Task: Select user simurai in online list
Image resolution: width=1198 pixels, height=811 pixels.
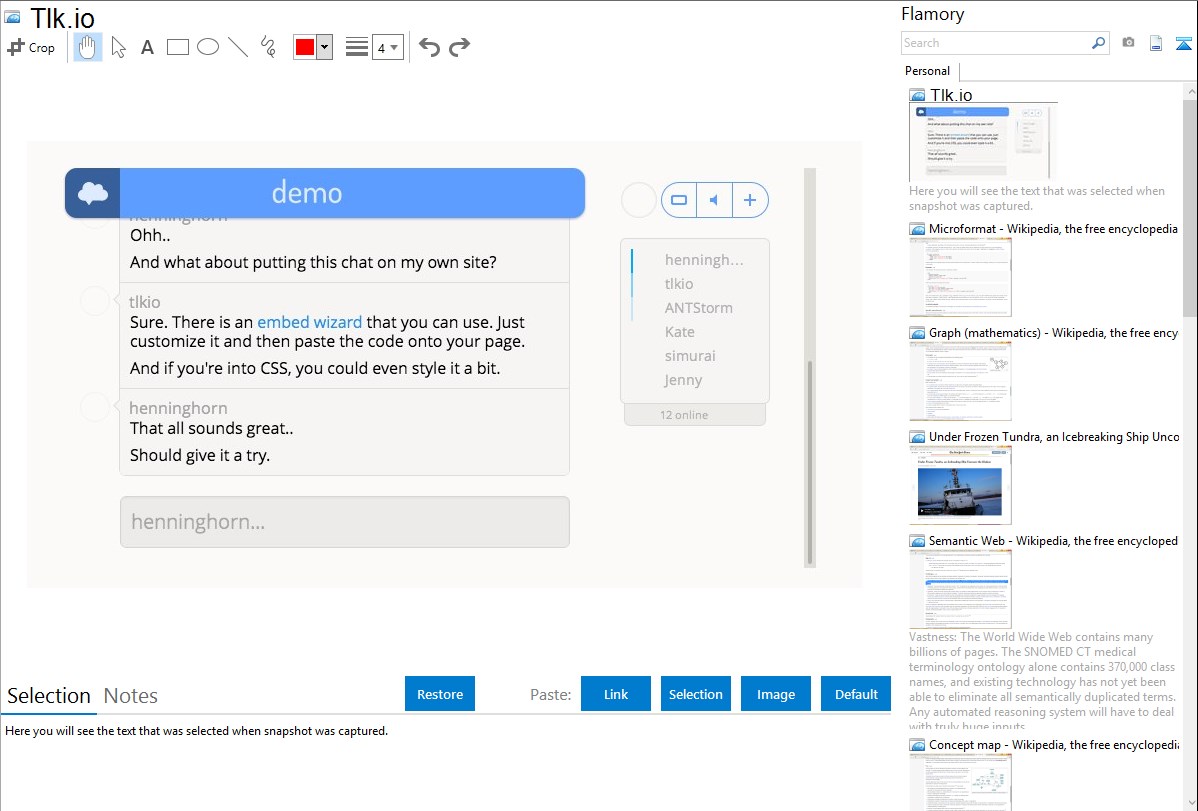Action: [x=690, y=355]
